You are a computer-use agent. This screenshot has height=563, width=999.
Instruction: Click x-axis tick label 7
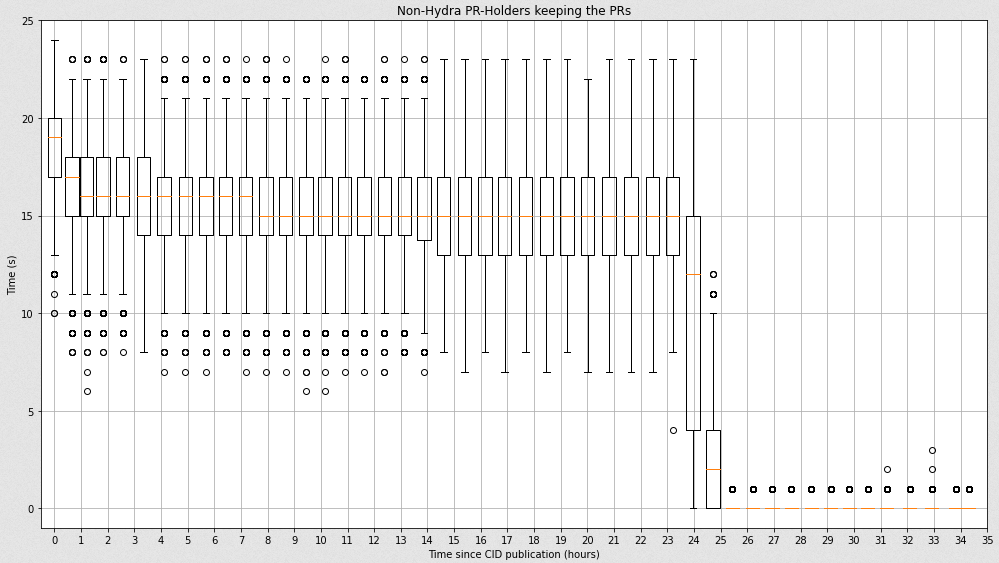[241, 540]
